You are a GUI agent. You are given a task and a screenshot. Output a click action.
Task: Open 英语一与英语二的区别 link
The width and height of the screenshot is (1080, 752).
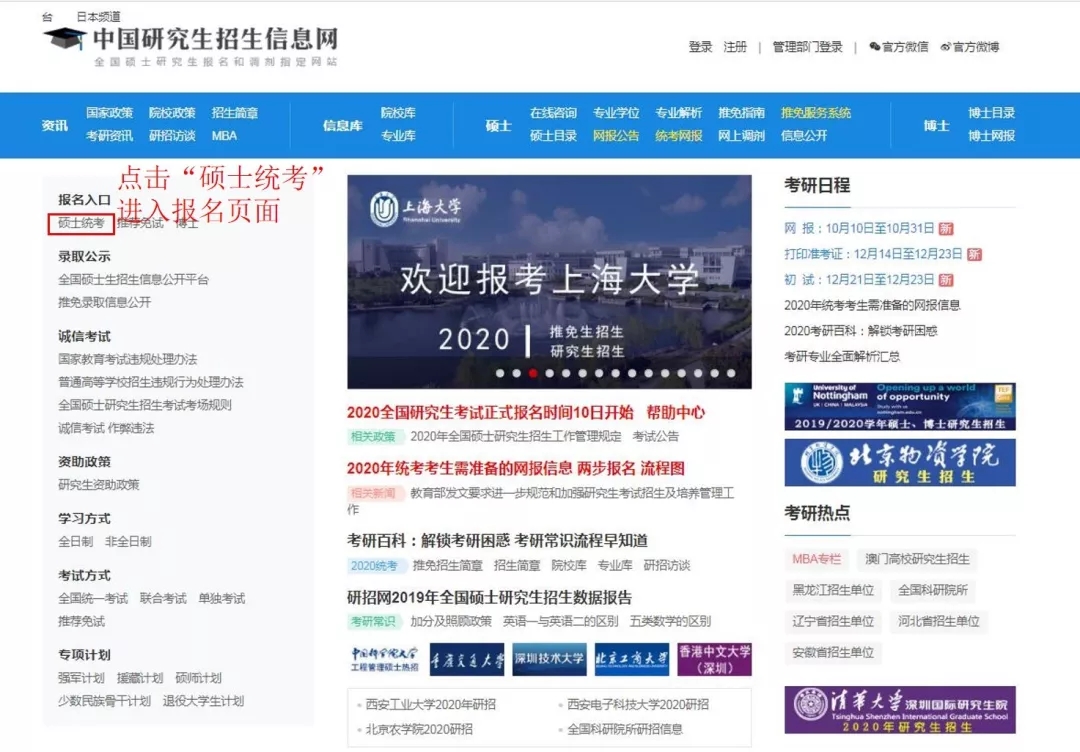coord(561,622)
